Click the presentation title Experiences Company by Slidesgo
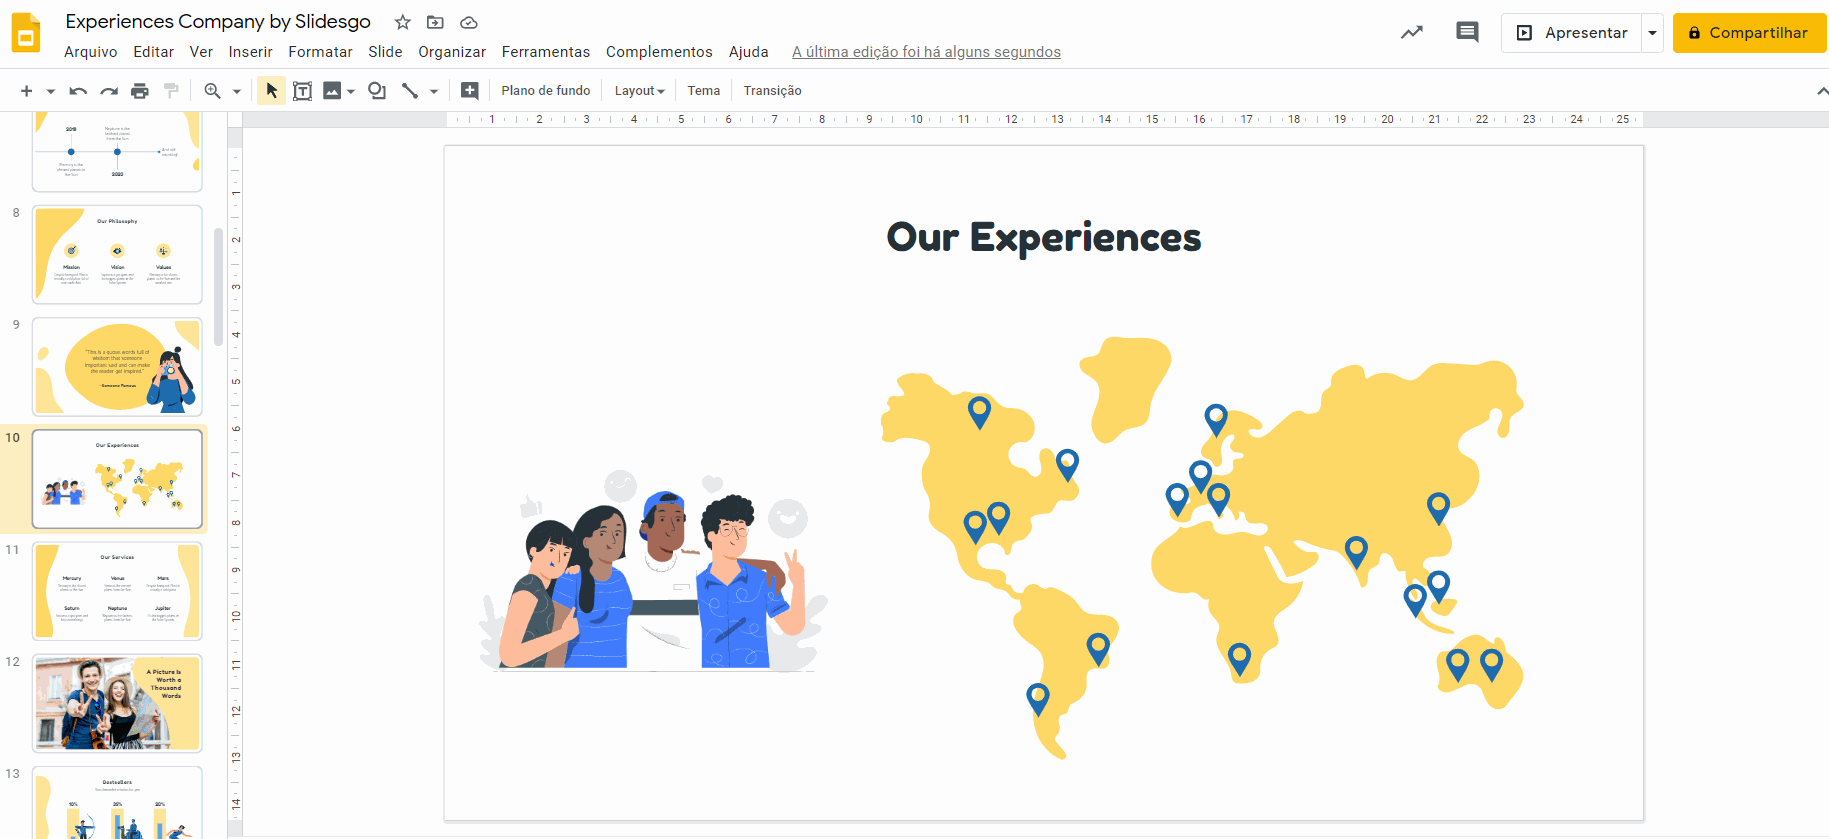 click(218, 21)
